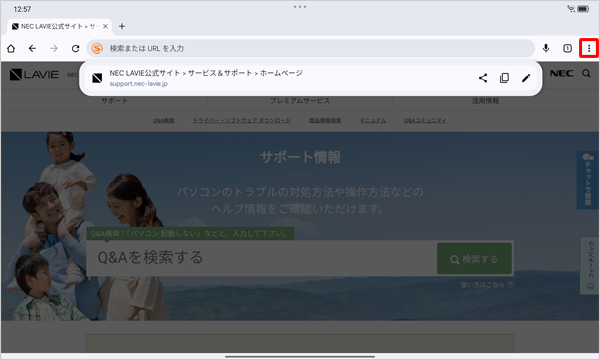Tap the battery status icon
Image resolution: width=600 pixels, height=360 pixels.
[584, 9]
